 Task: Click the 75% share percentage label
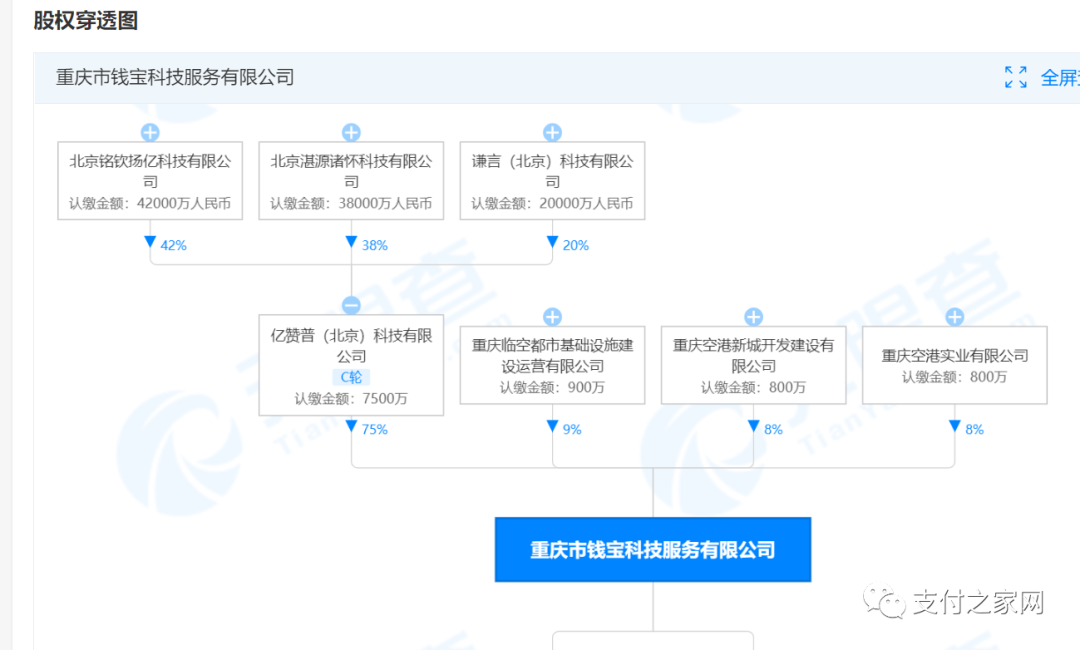(x=375, y=430)
